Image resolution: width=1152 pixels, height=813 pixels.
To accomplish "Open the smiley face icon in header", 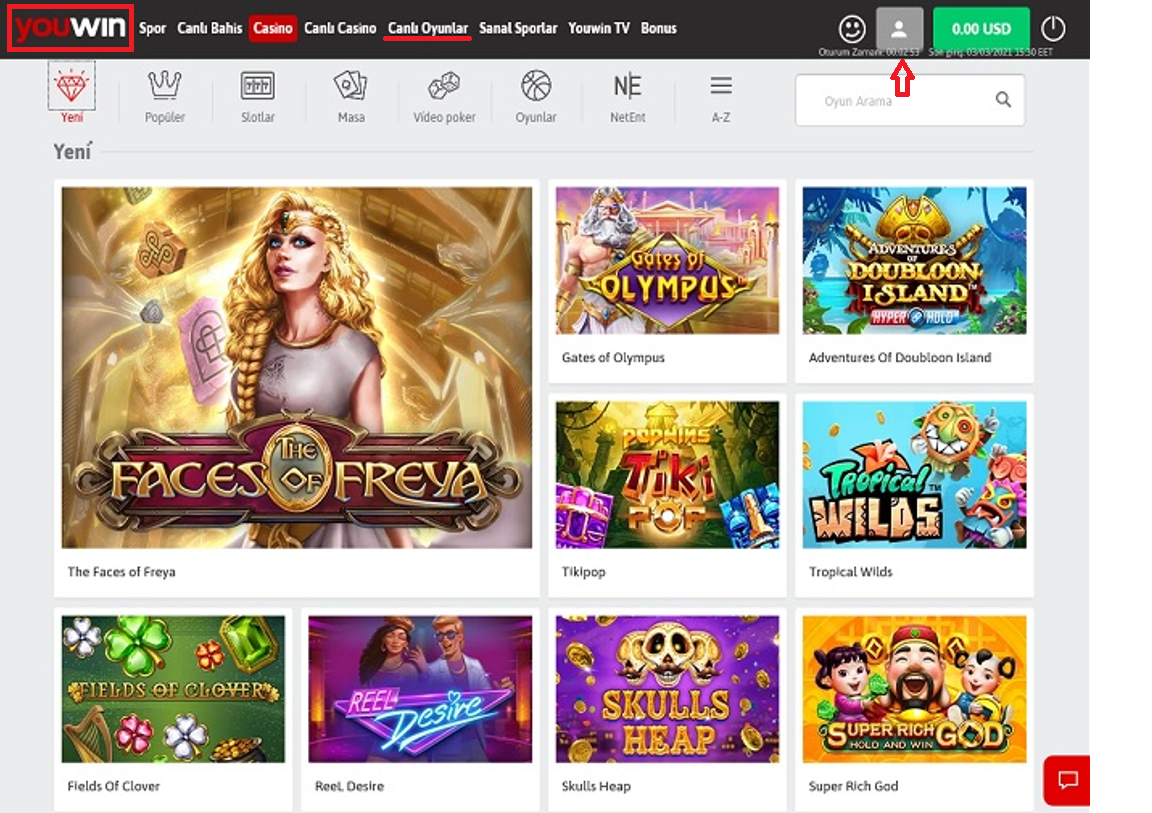I will [x=852, y=29].
